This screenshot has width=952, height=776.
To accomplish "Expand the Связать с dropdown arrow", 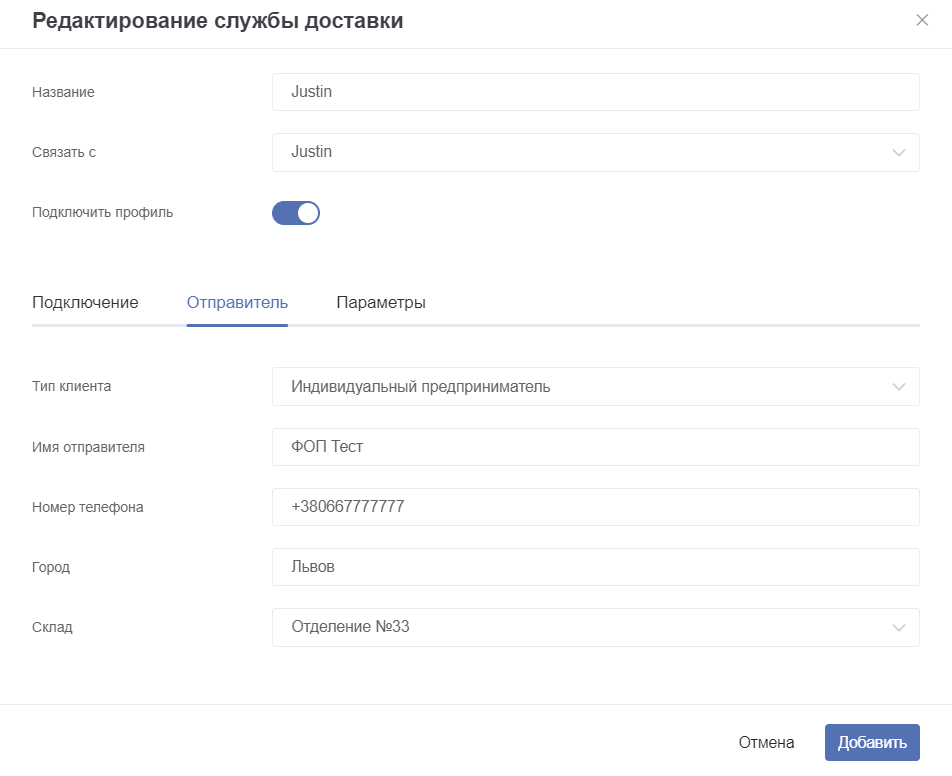I will point(899,152).
